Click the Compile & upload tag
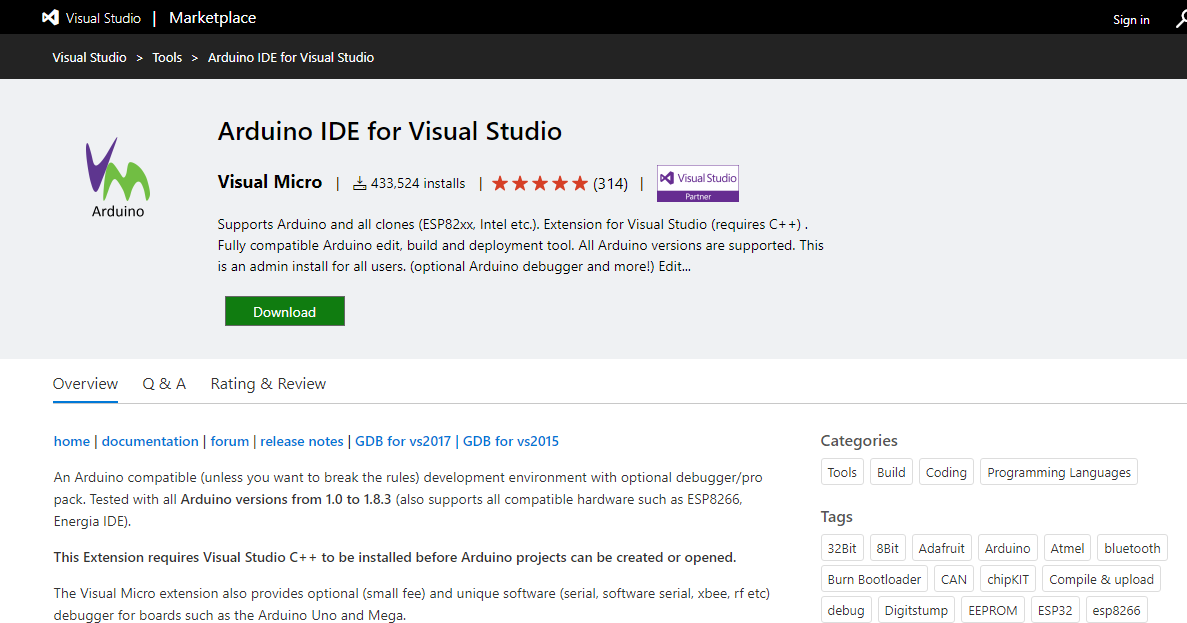 1101,579
